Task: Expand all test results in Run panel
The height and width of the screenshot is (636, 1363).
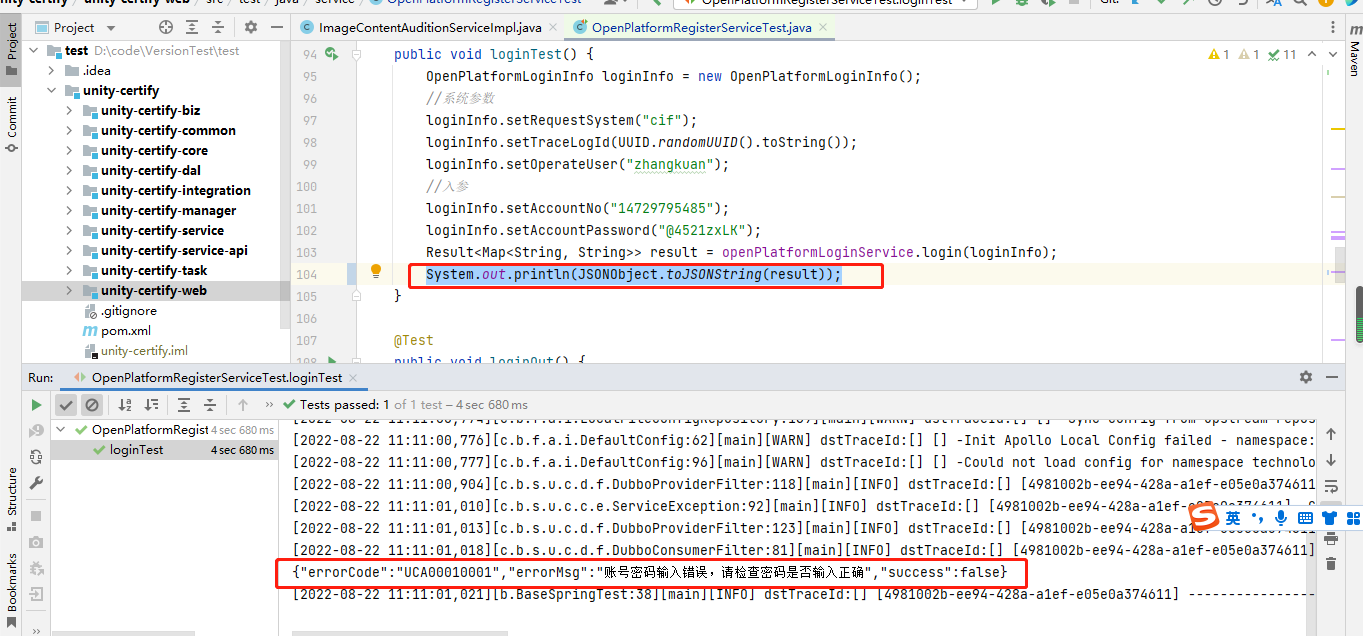Action: (184, 405)
